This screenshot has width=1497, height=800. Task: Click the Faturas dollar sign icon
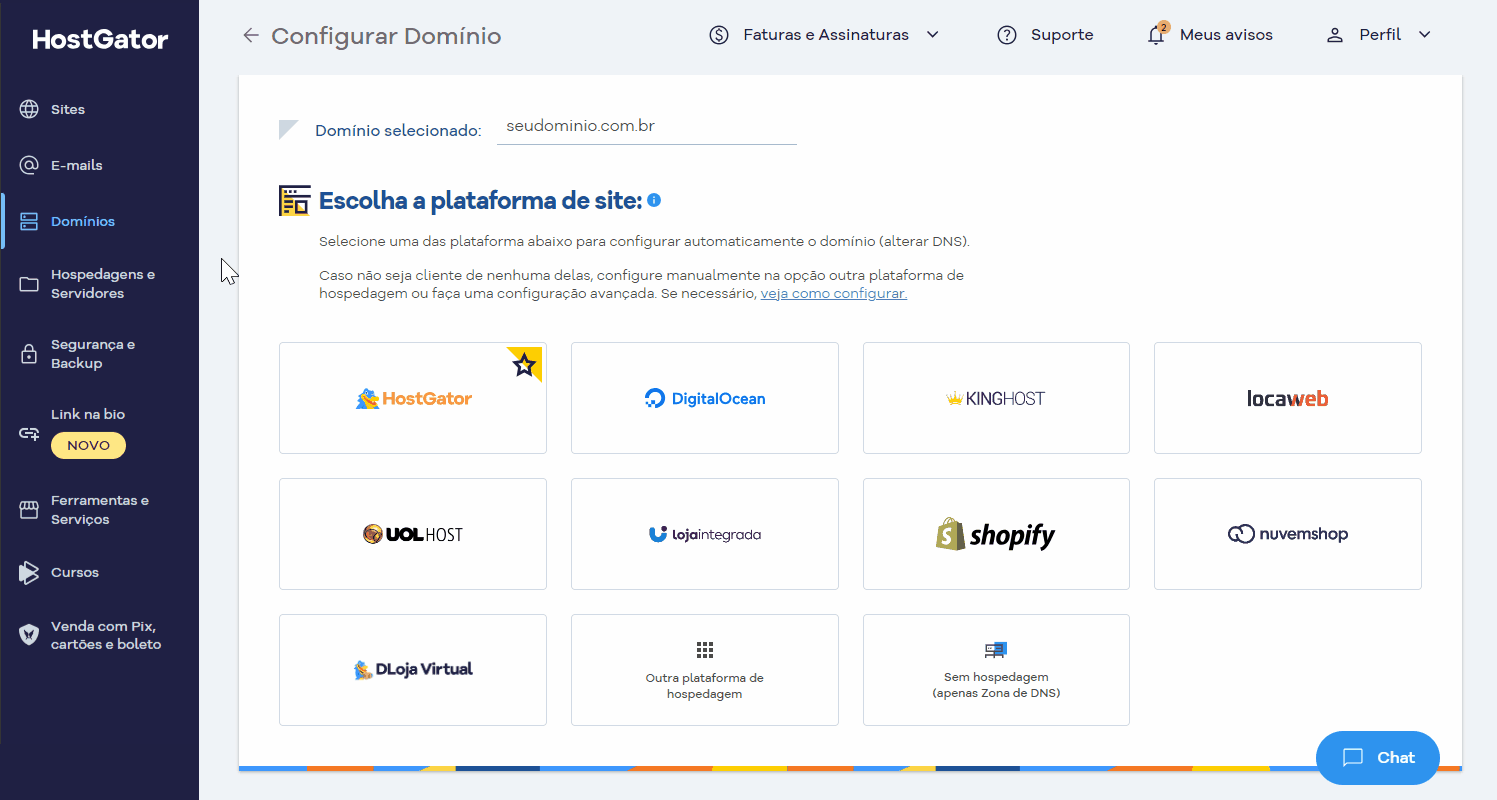click(719, 35)
